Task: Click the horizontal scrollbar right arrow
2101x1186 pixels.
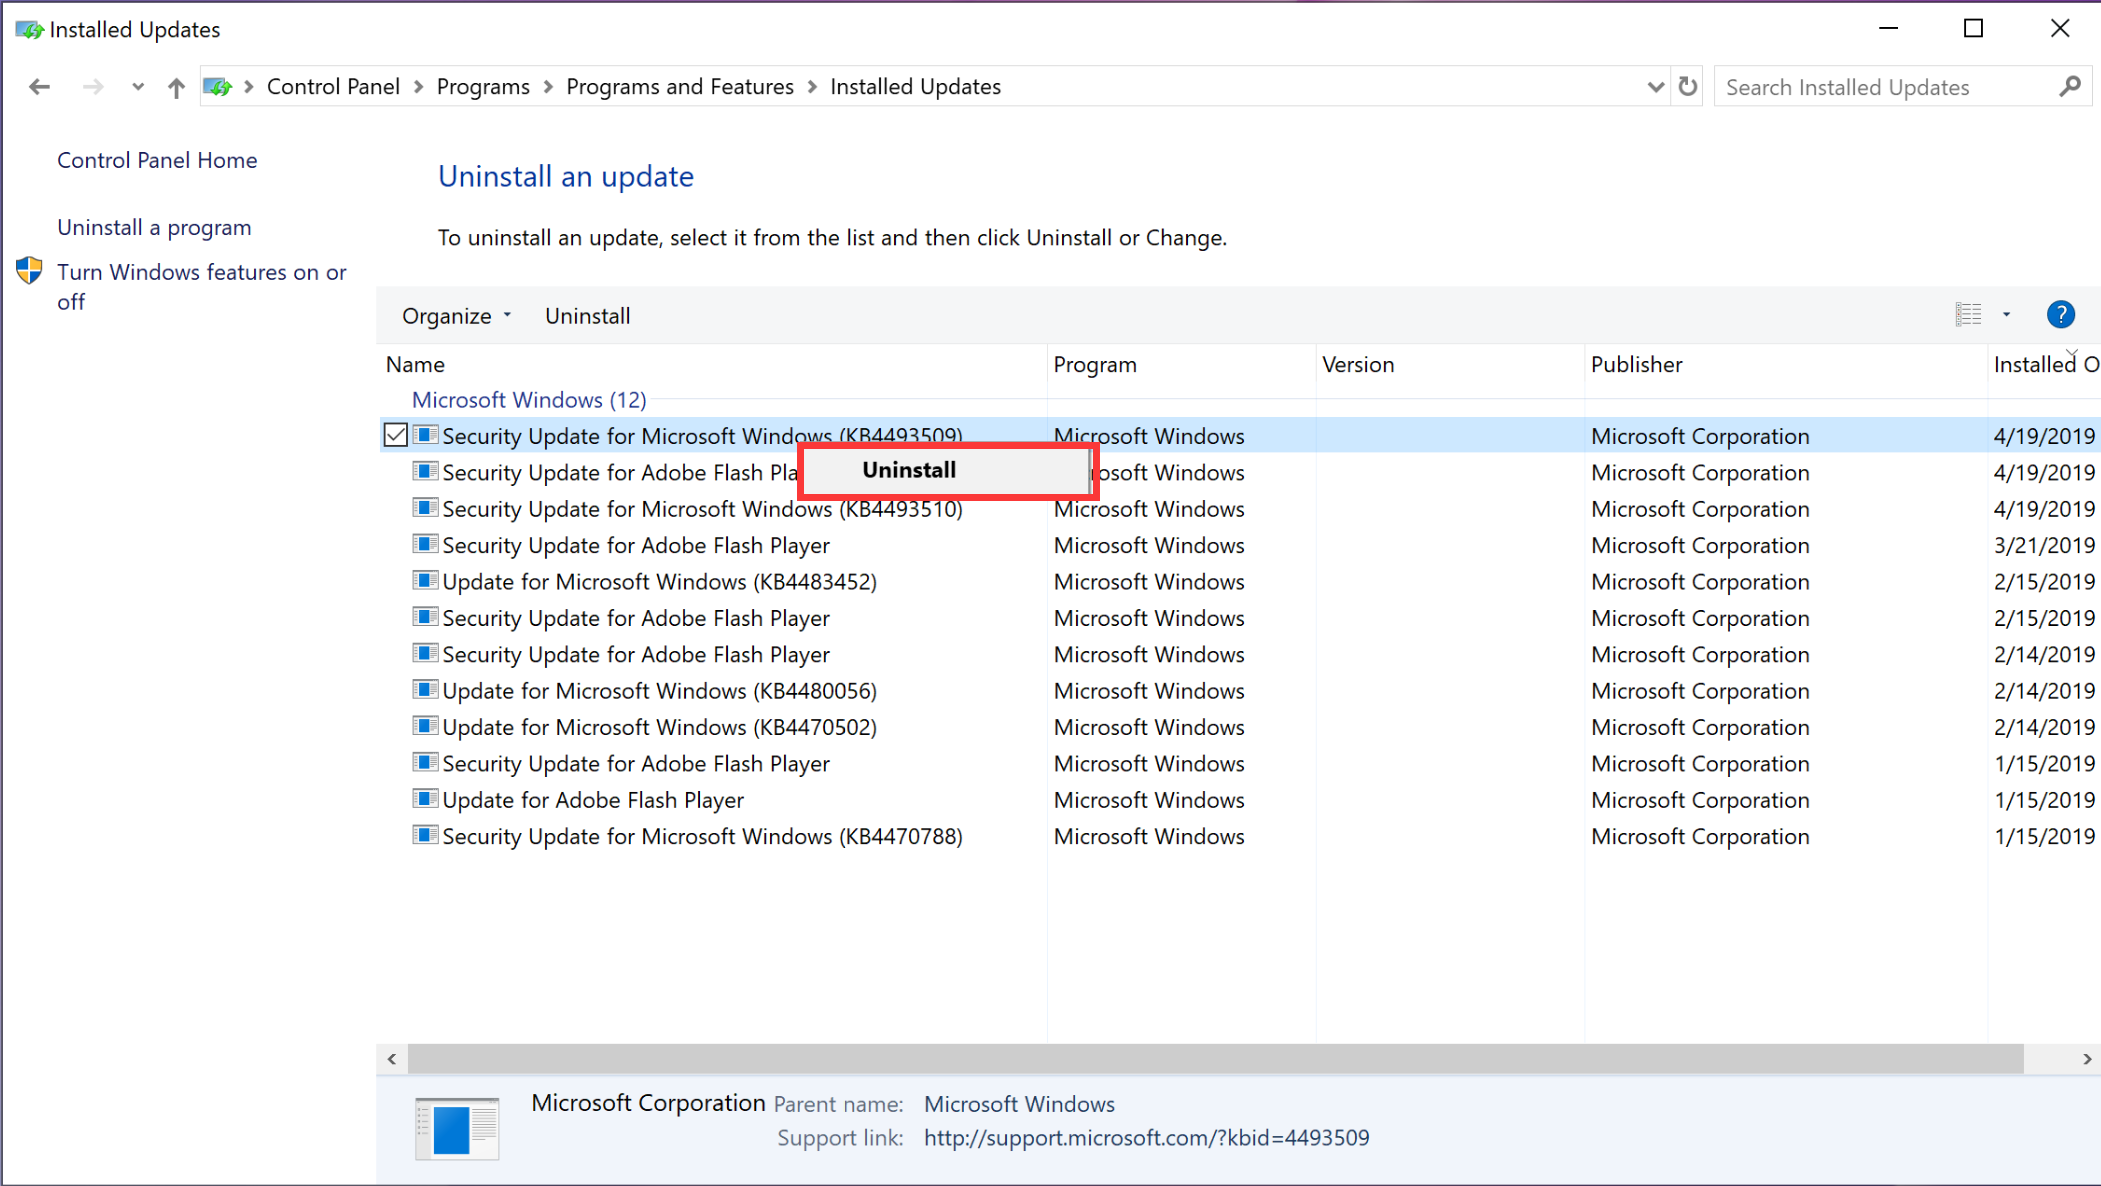Action: (2087, 1058)
